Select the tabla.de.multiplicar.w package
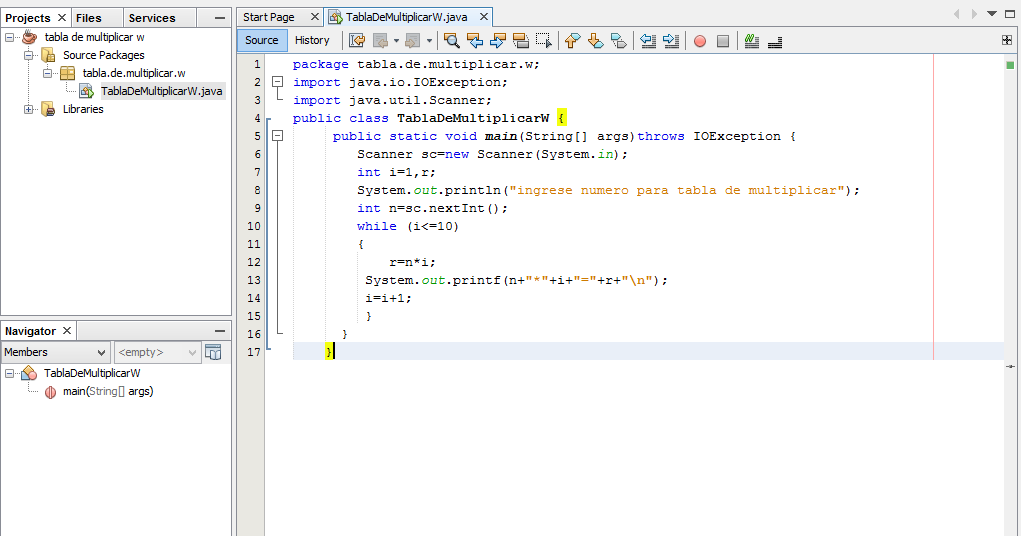The height and width of the screenshot is (536, 1021). pos(133,73)
